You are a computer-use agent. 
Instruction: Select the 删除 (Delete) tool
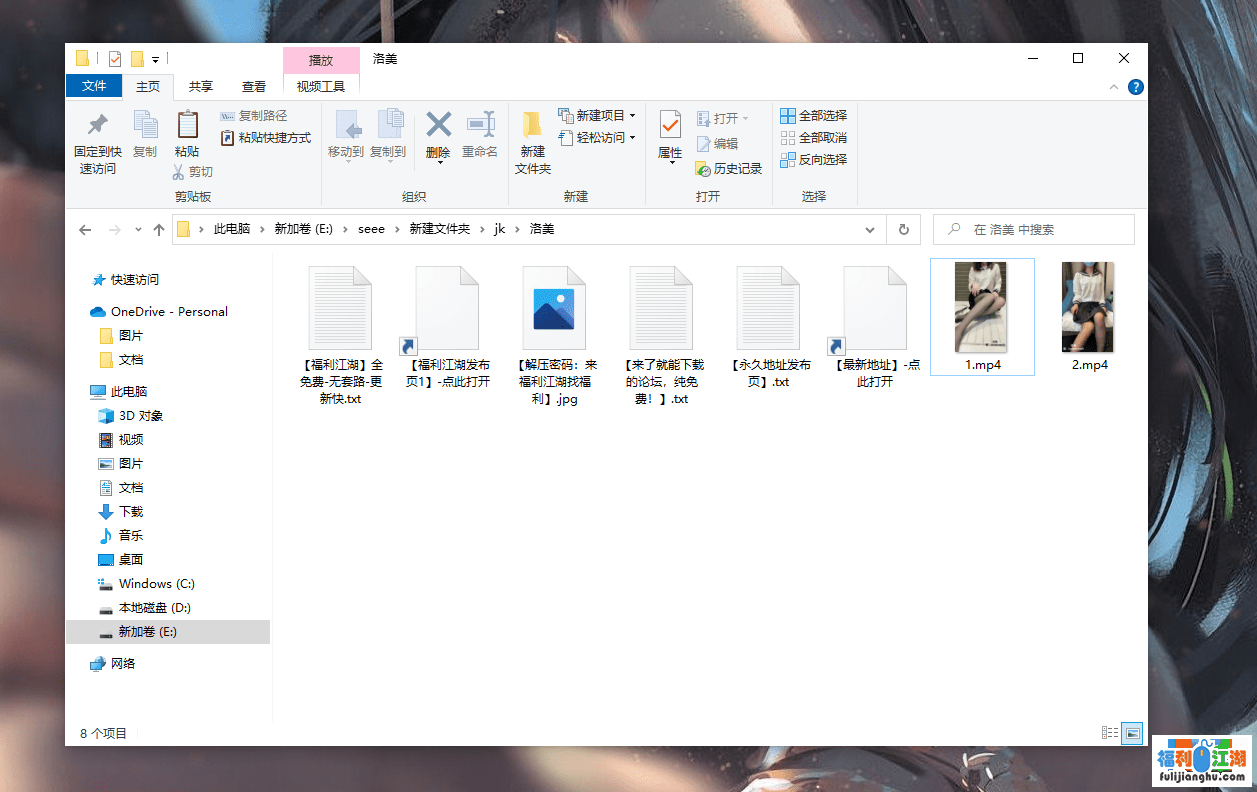438,130
